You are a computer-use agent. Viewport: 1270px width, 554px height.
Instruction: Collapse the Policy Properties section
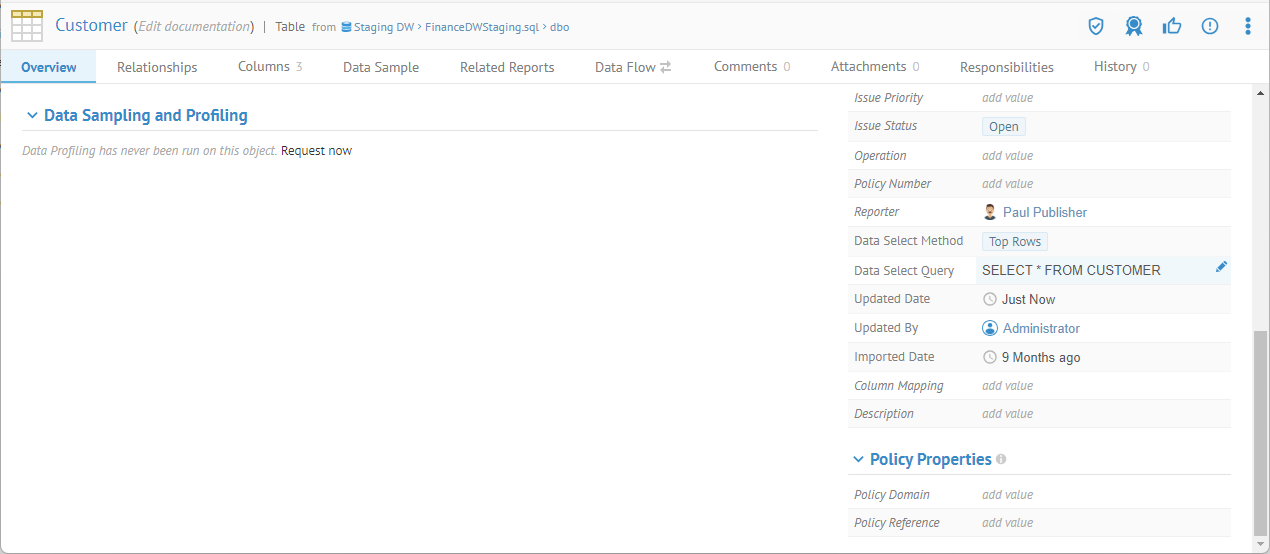click(x=858, y=460)
